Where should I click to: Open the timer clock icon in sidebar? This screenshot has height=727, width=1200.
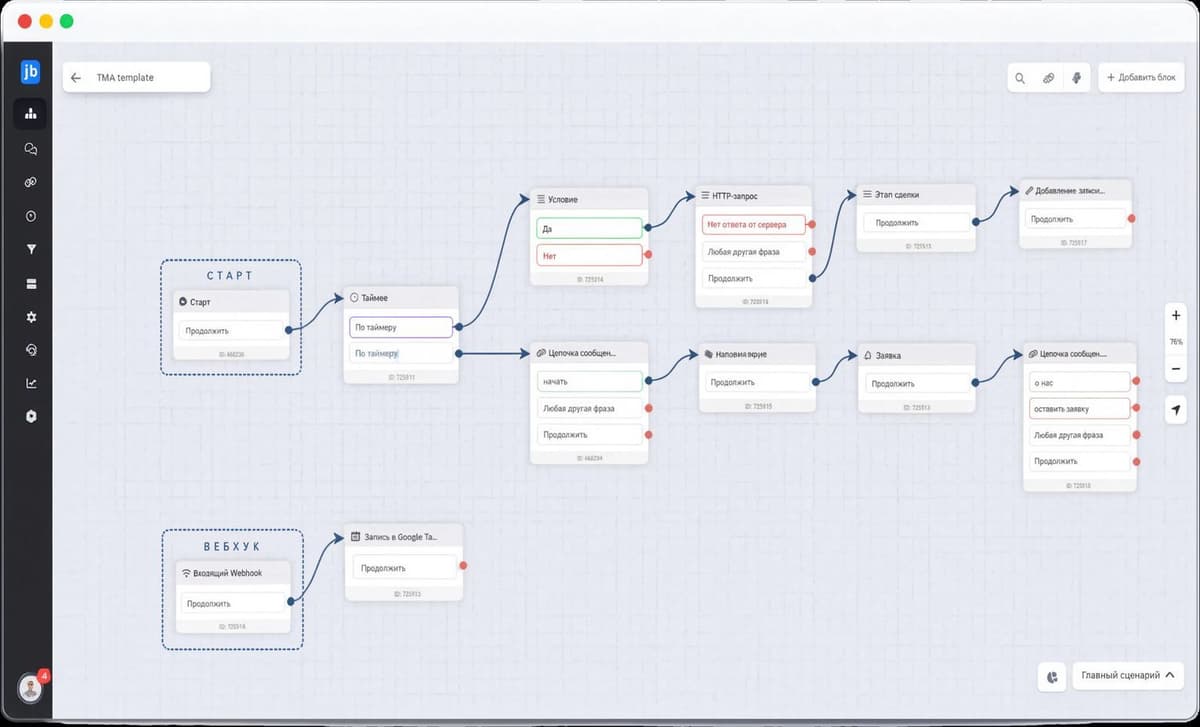click(x=30, y=216)
